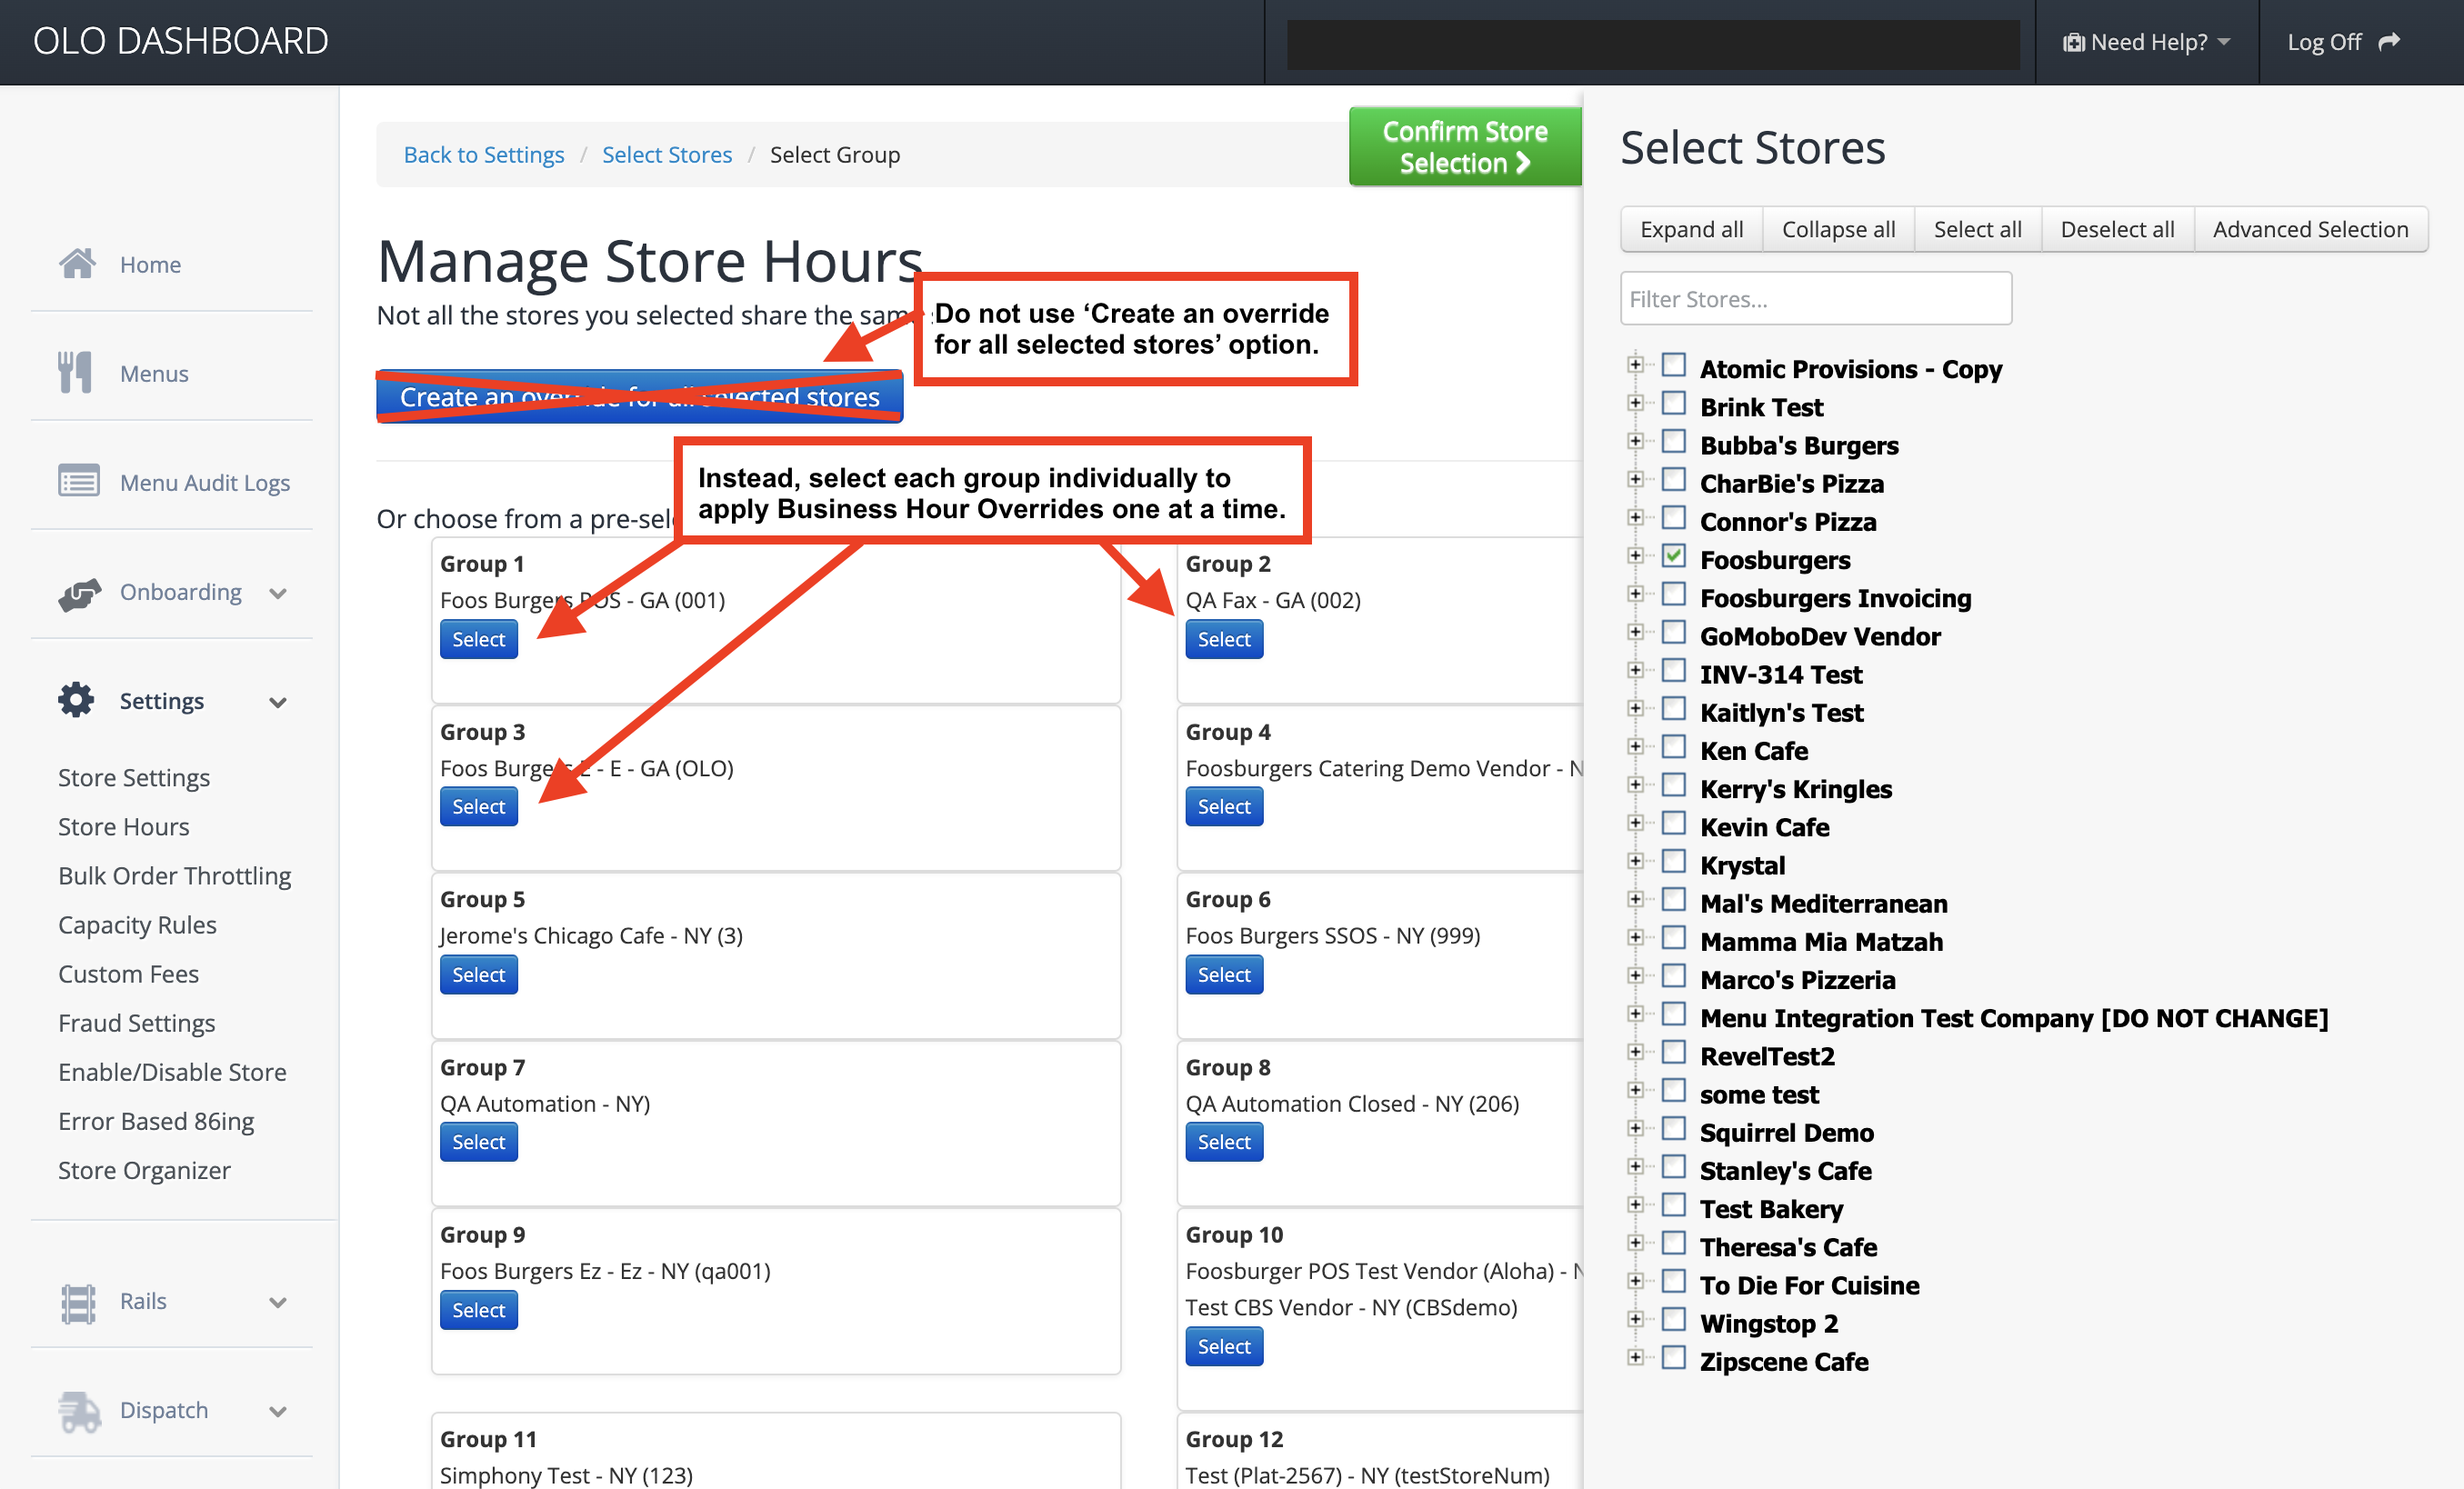Open the Need Help dropdown
Viewport: 2464px width, 1489px height.
[x=2147, y=42]
